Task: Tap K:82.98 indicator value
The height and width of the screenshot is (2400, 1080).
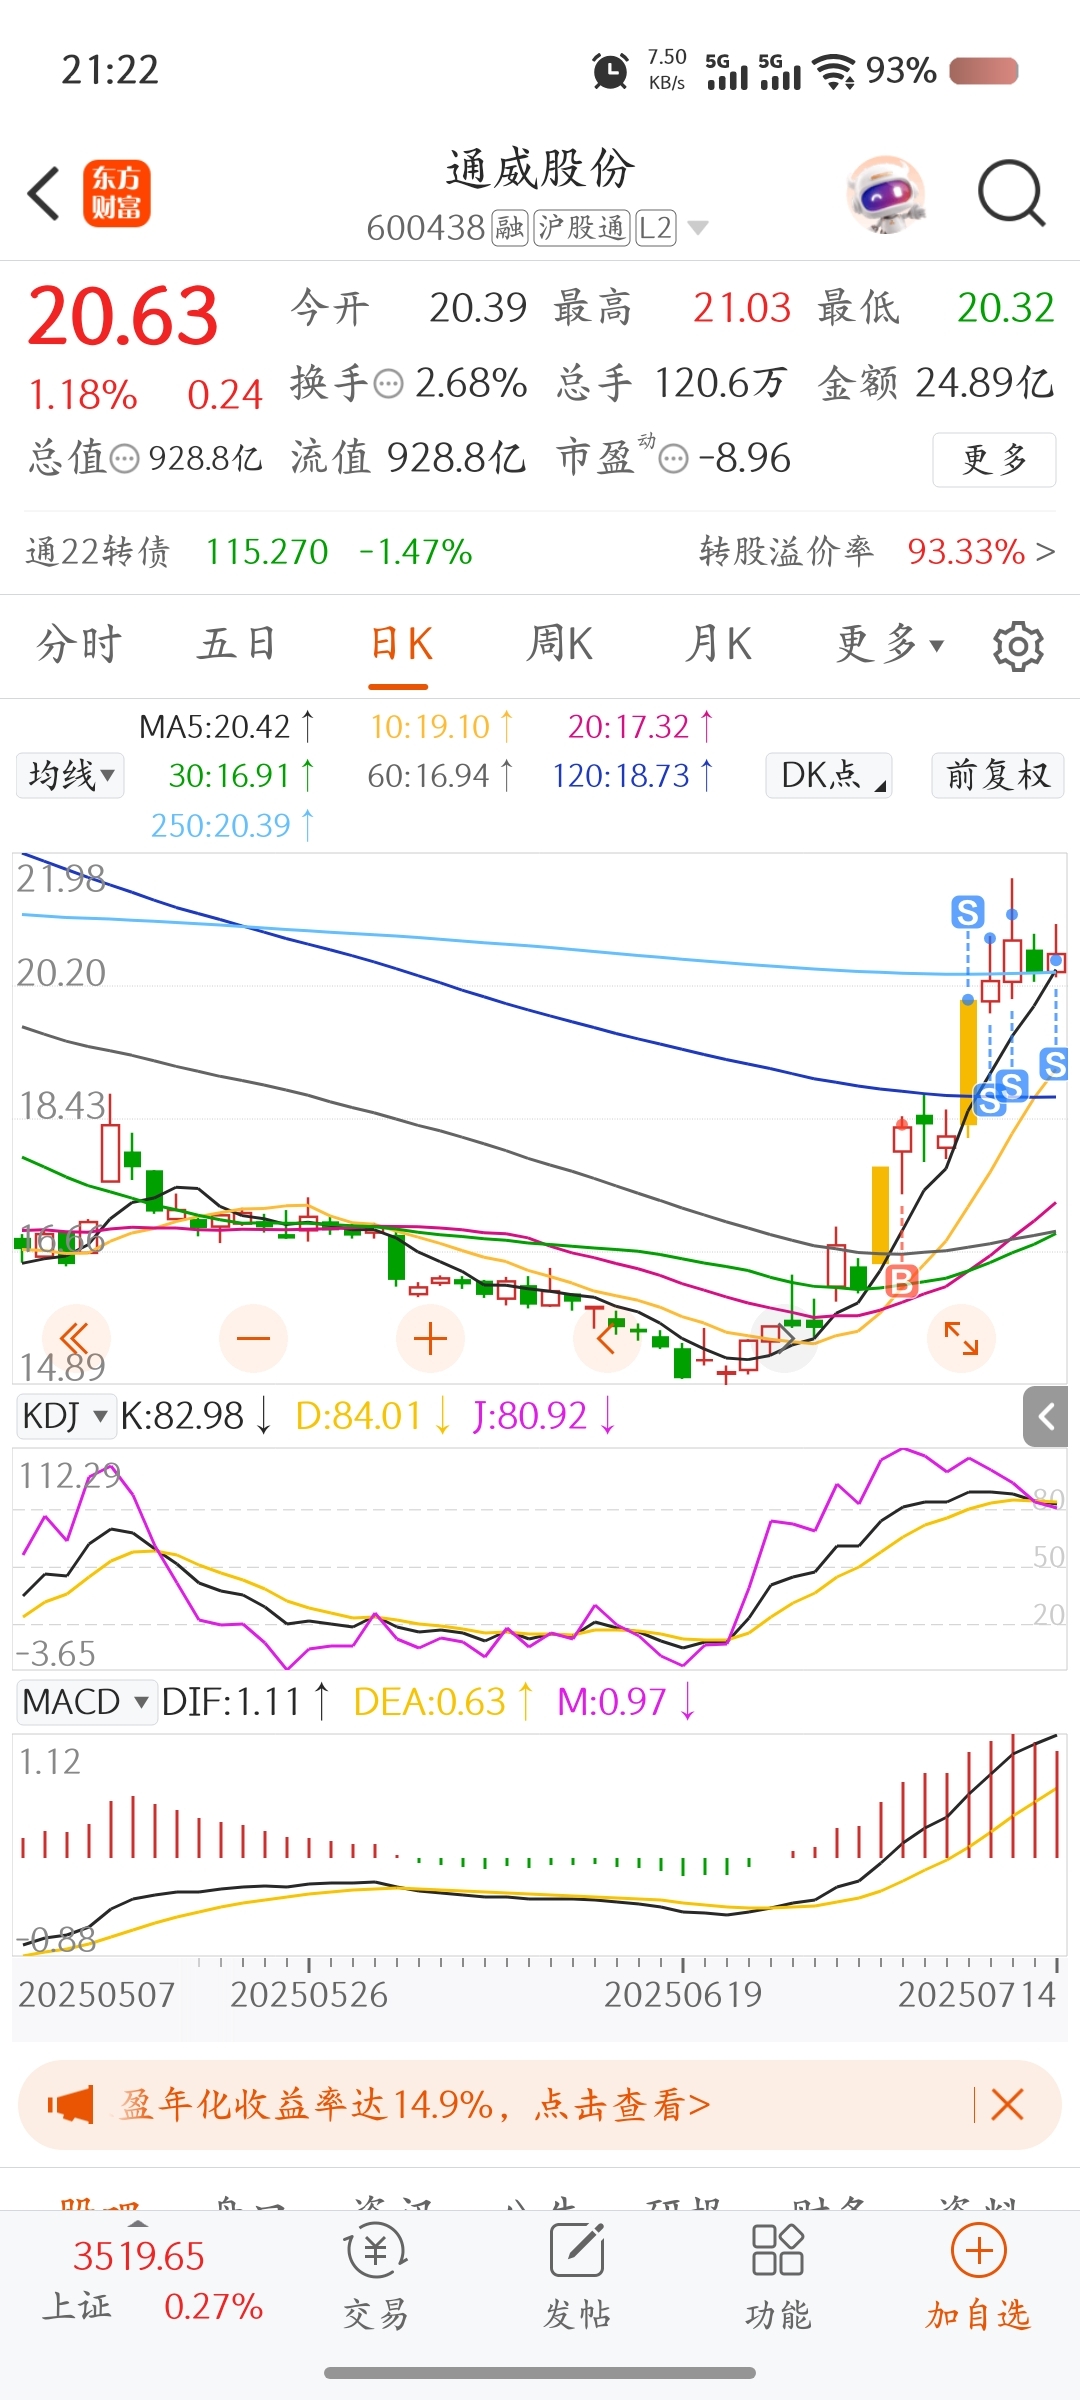Action: pos(196,1416)
